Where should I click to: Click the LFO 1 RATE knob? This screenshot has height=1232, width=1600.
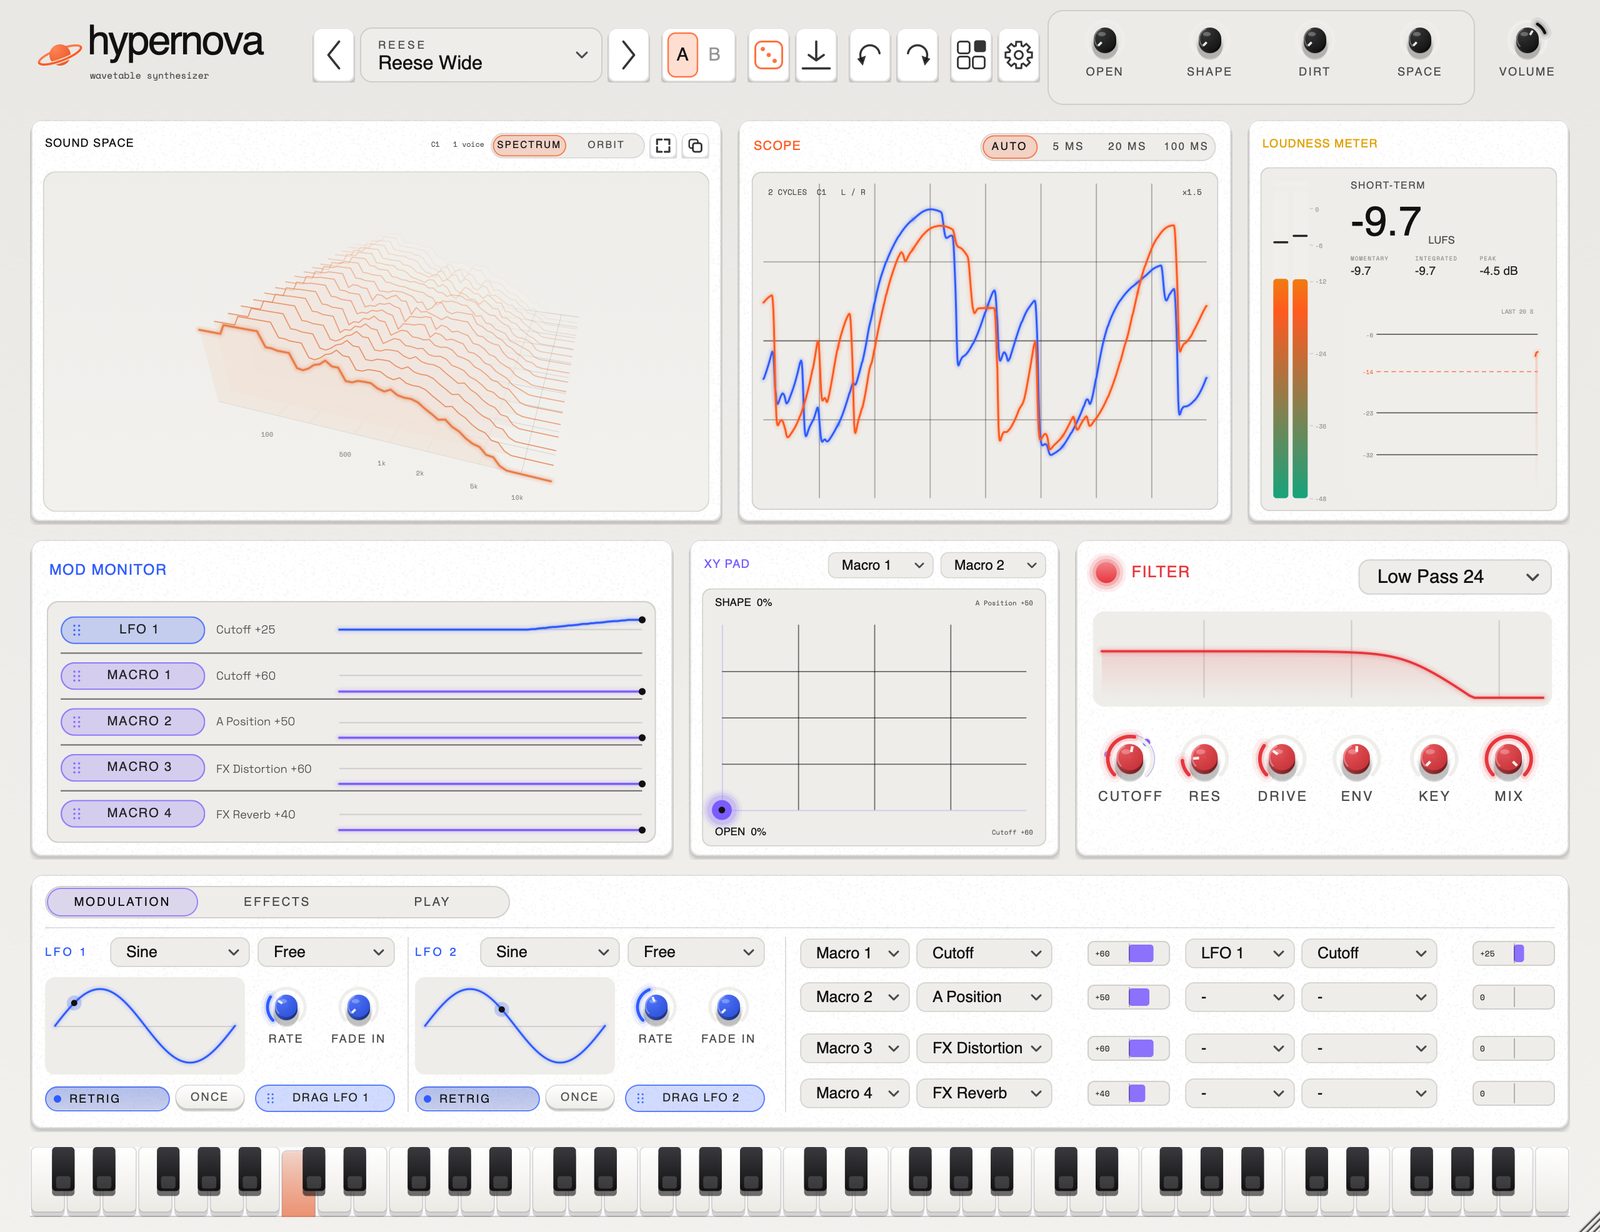coord(285,1008)
